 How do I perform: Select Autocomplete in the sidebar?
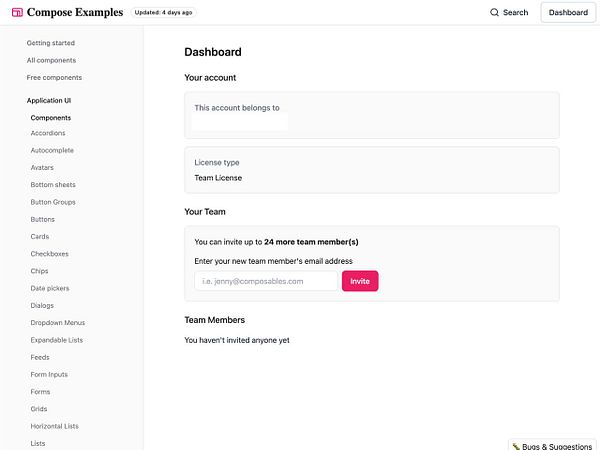[x=52, y=150]
